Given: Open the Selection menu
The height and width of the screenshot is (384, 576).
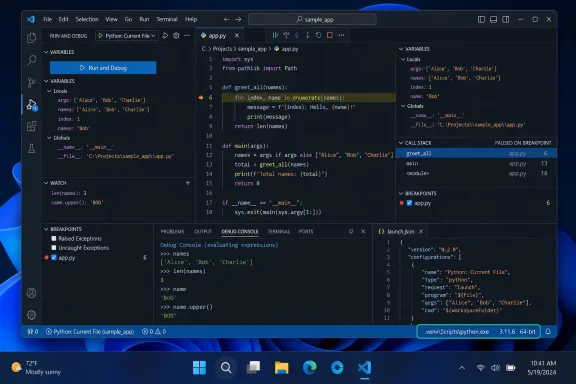Looking at the screenshot, I should coord(87,19).
